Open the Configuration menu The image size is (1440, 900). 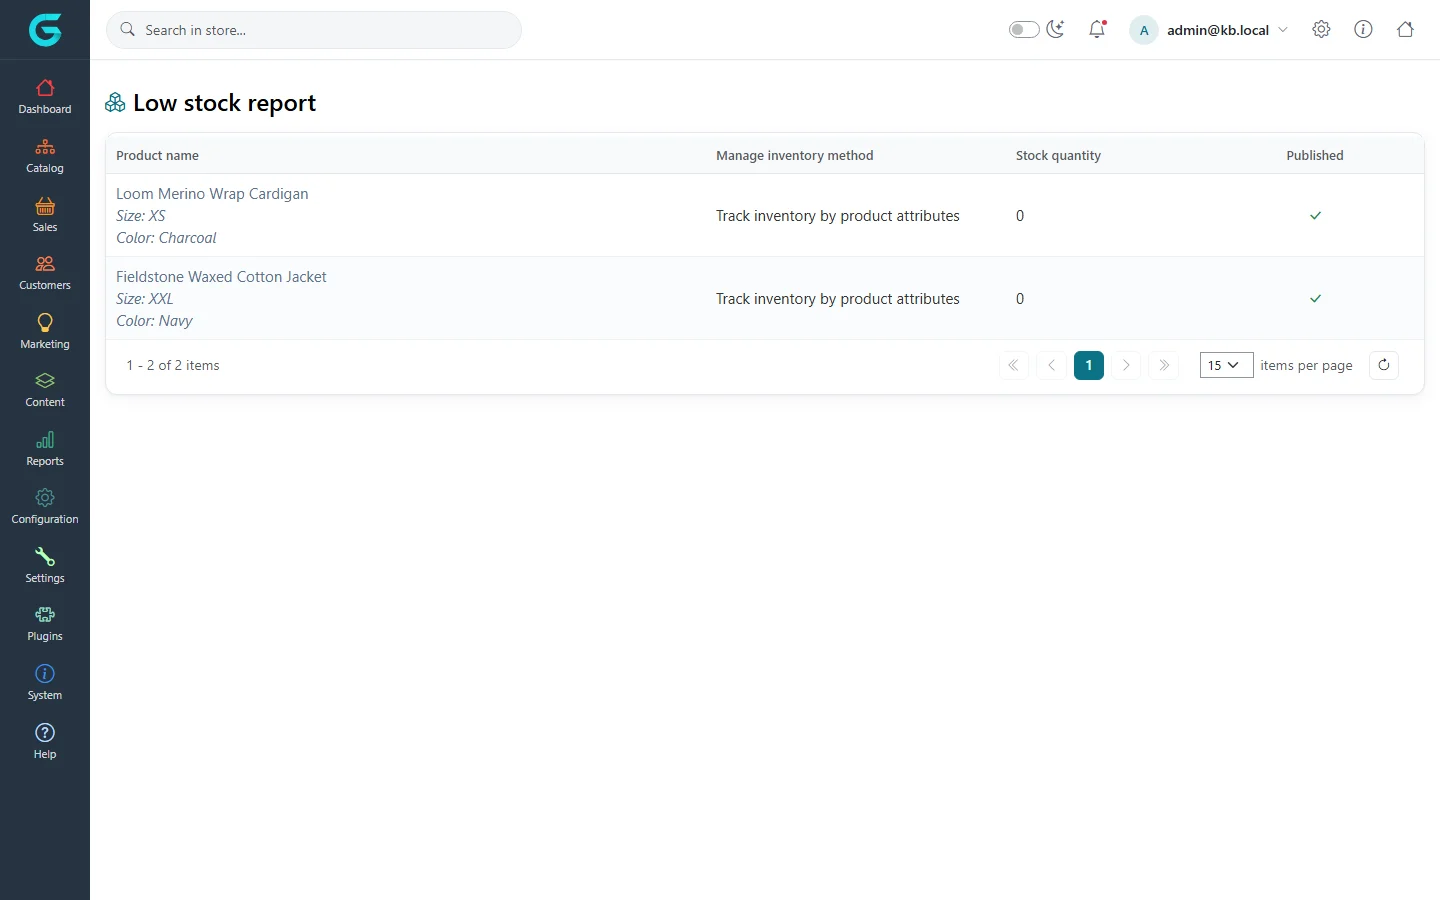tap(45, 507)
